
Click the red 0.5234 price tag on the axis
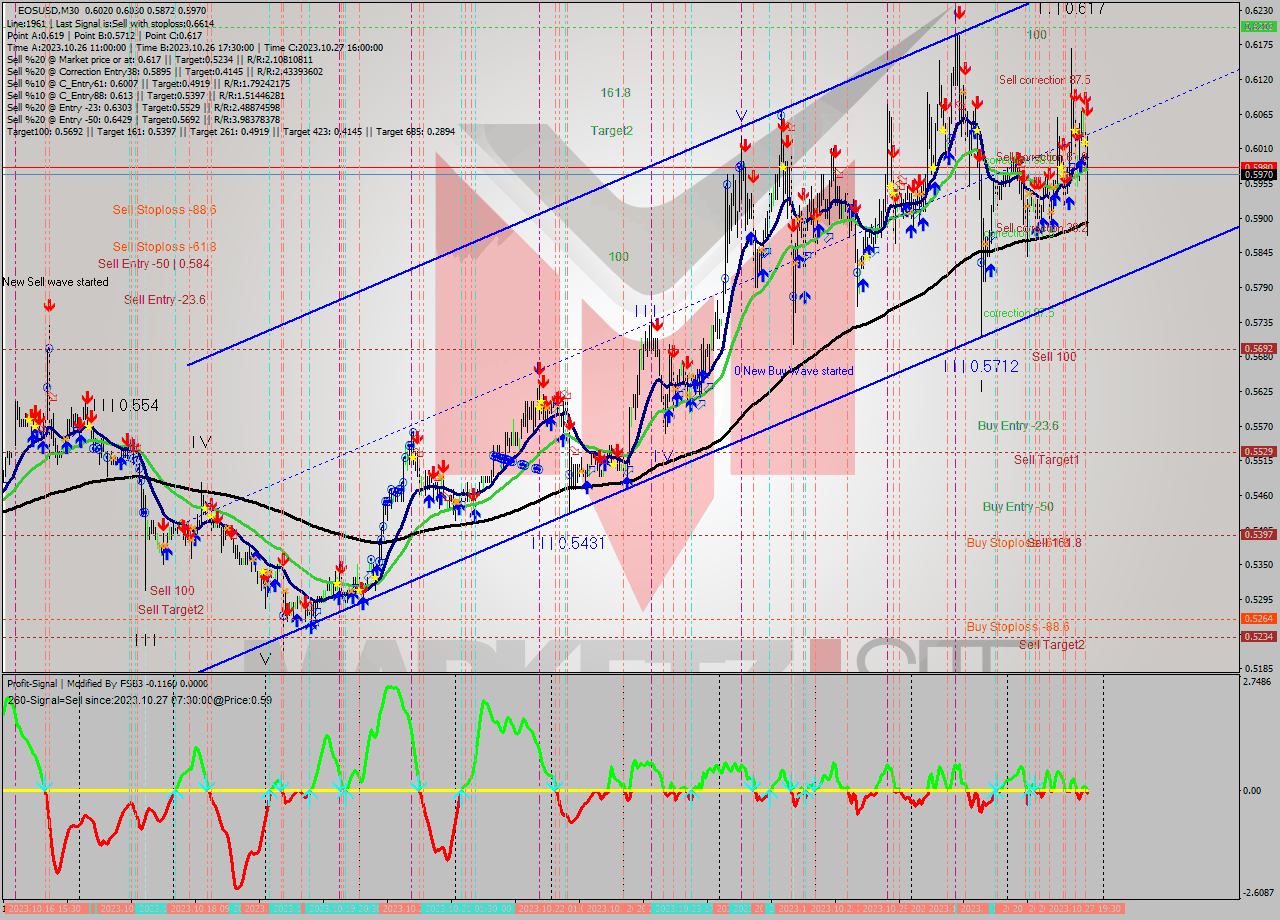tap(1257, 636)
